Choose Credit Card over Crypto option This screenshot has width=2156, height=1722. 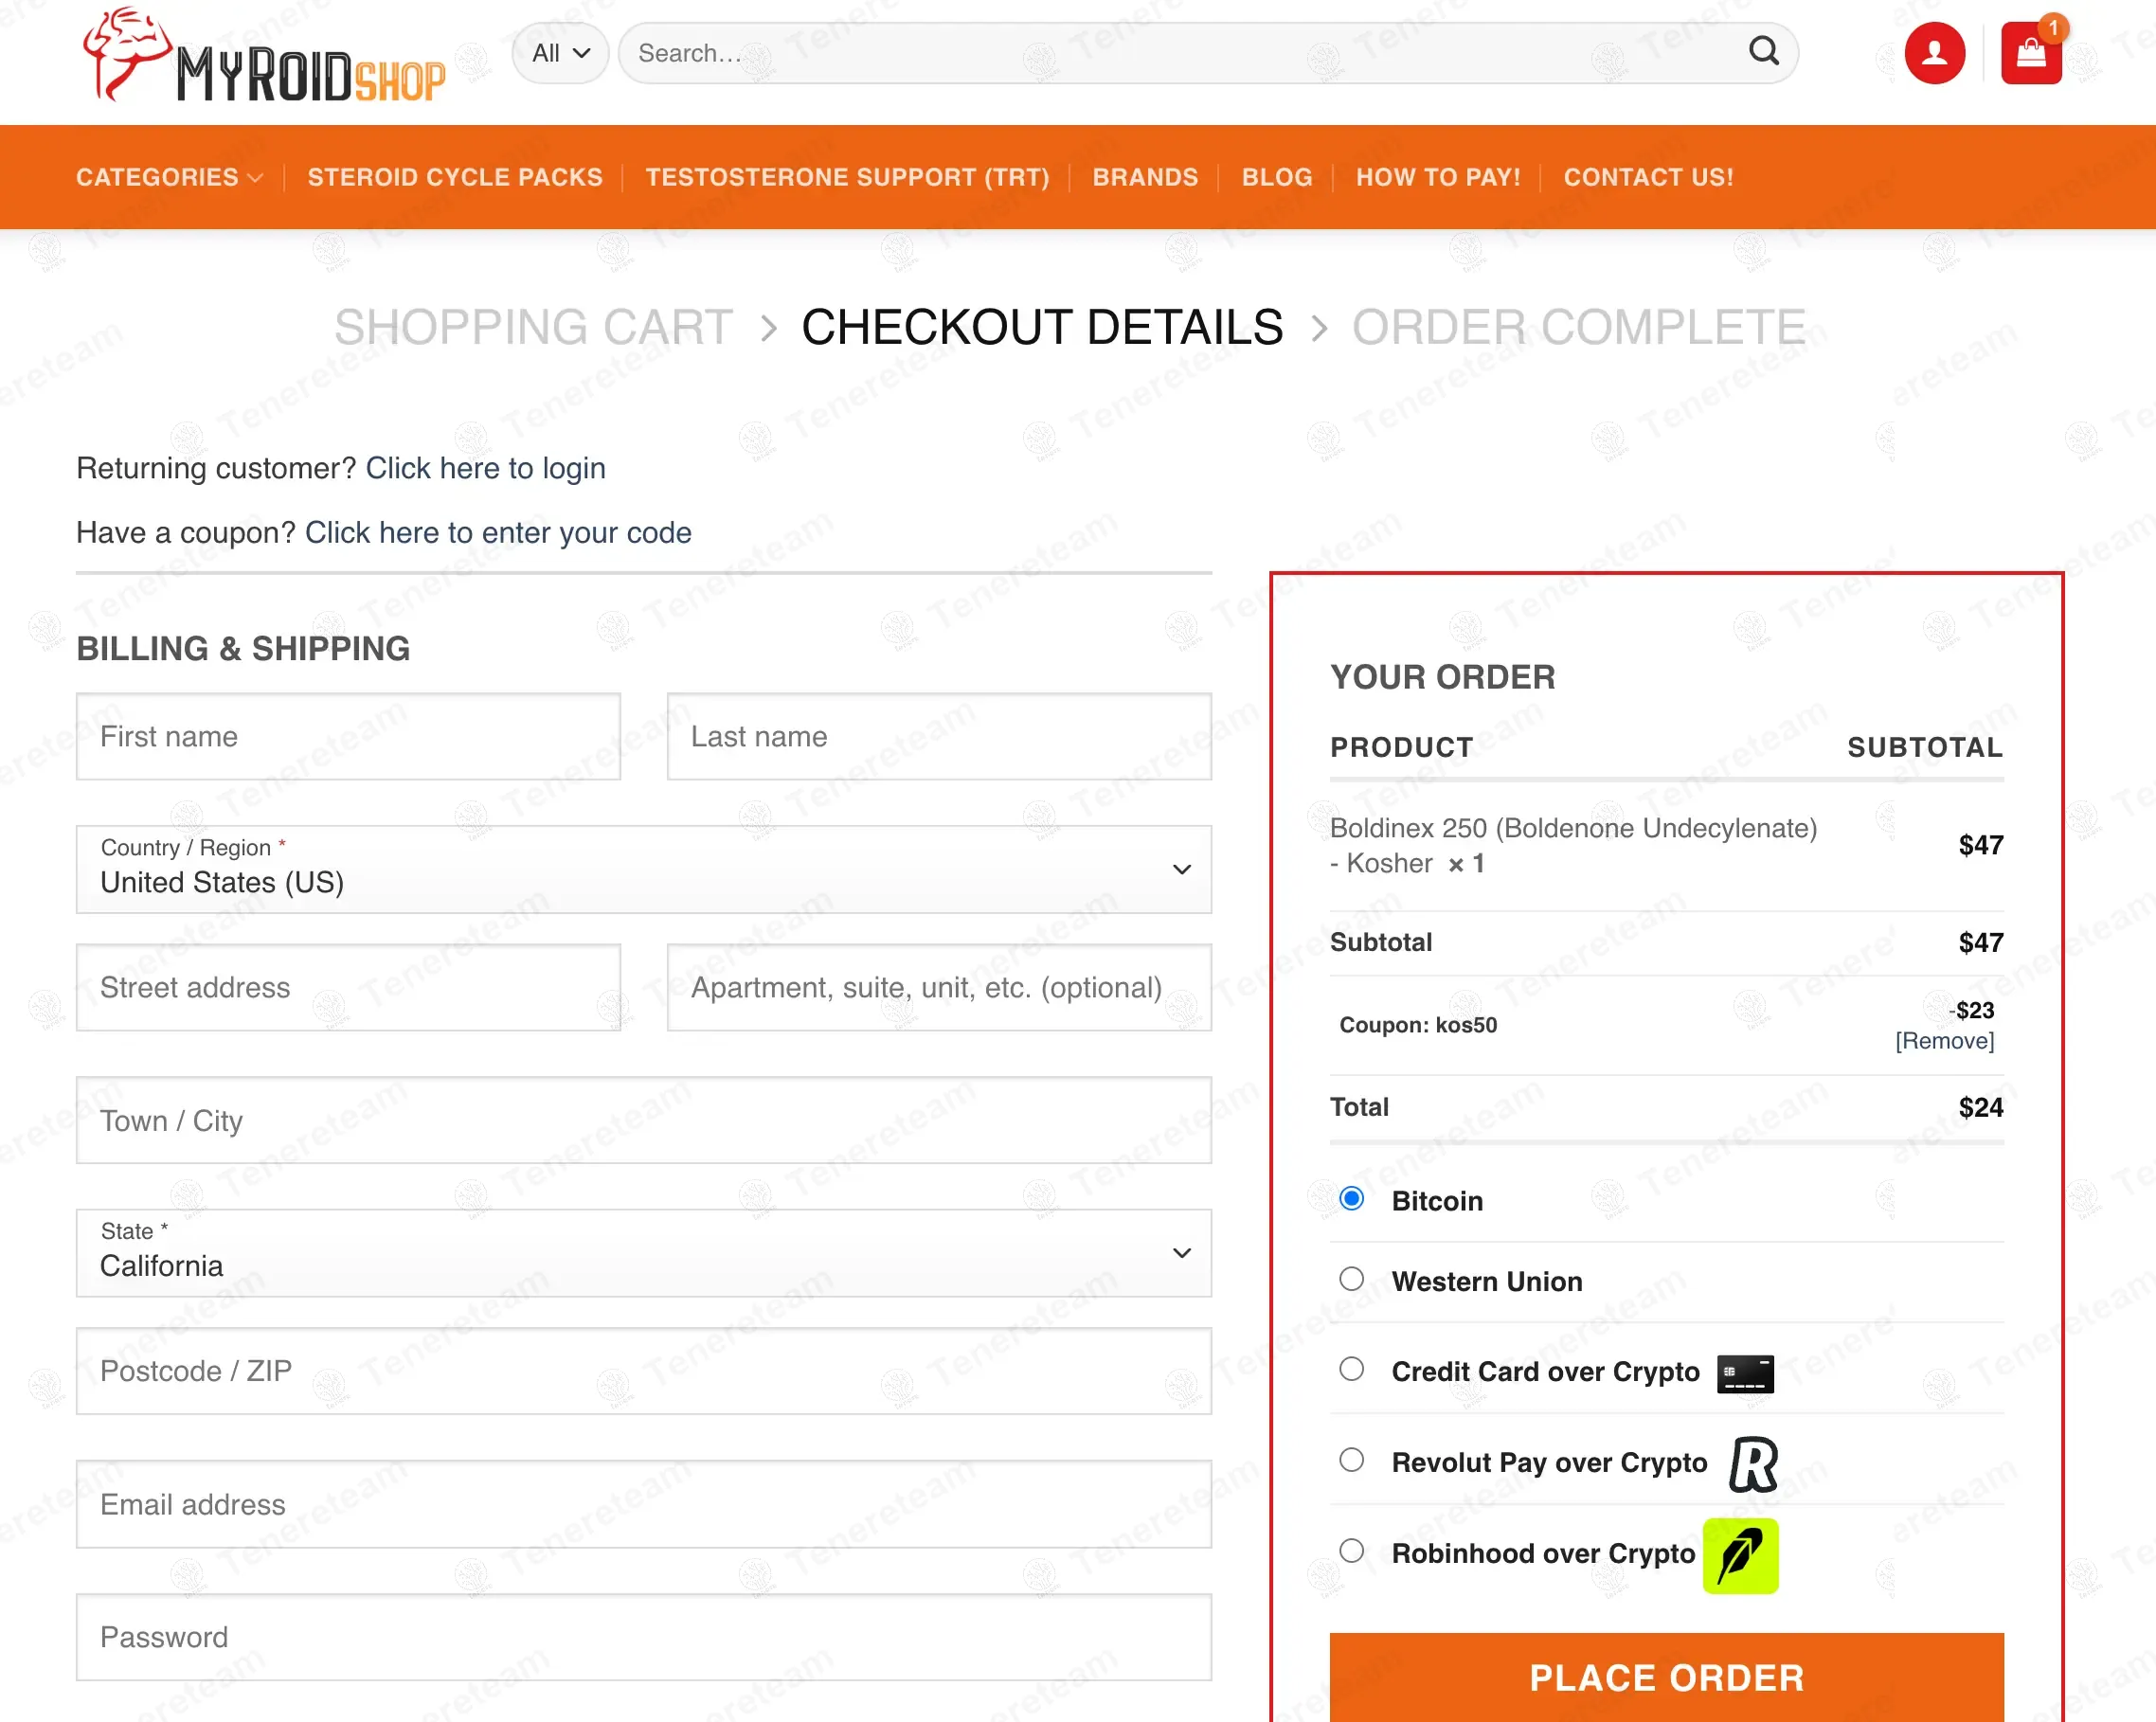[1352, 1369]
